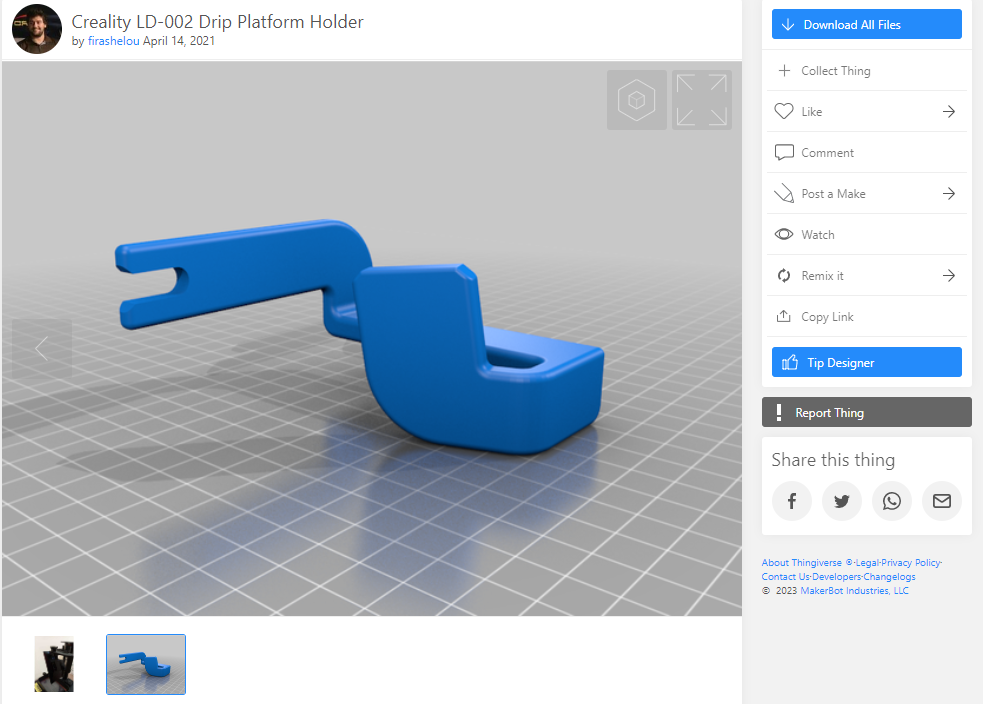Share this thing by email icon
Screen dimensions: 983x704
pos(941,501)
